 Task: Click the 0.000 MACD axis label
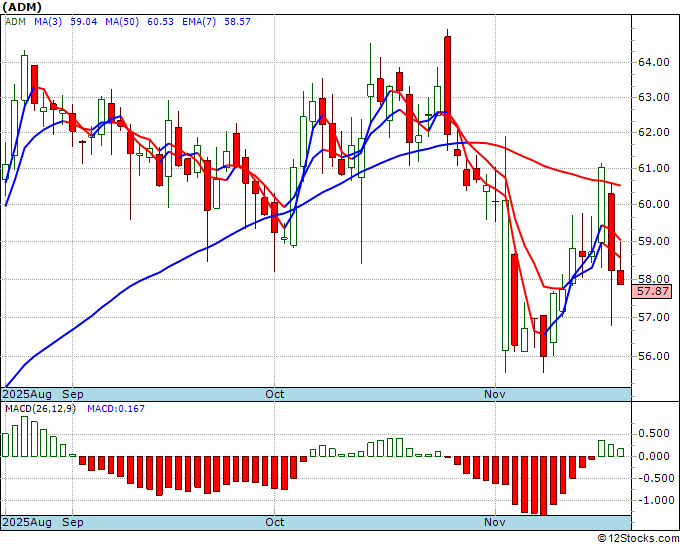point(654,456)
